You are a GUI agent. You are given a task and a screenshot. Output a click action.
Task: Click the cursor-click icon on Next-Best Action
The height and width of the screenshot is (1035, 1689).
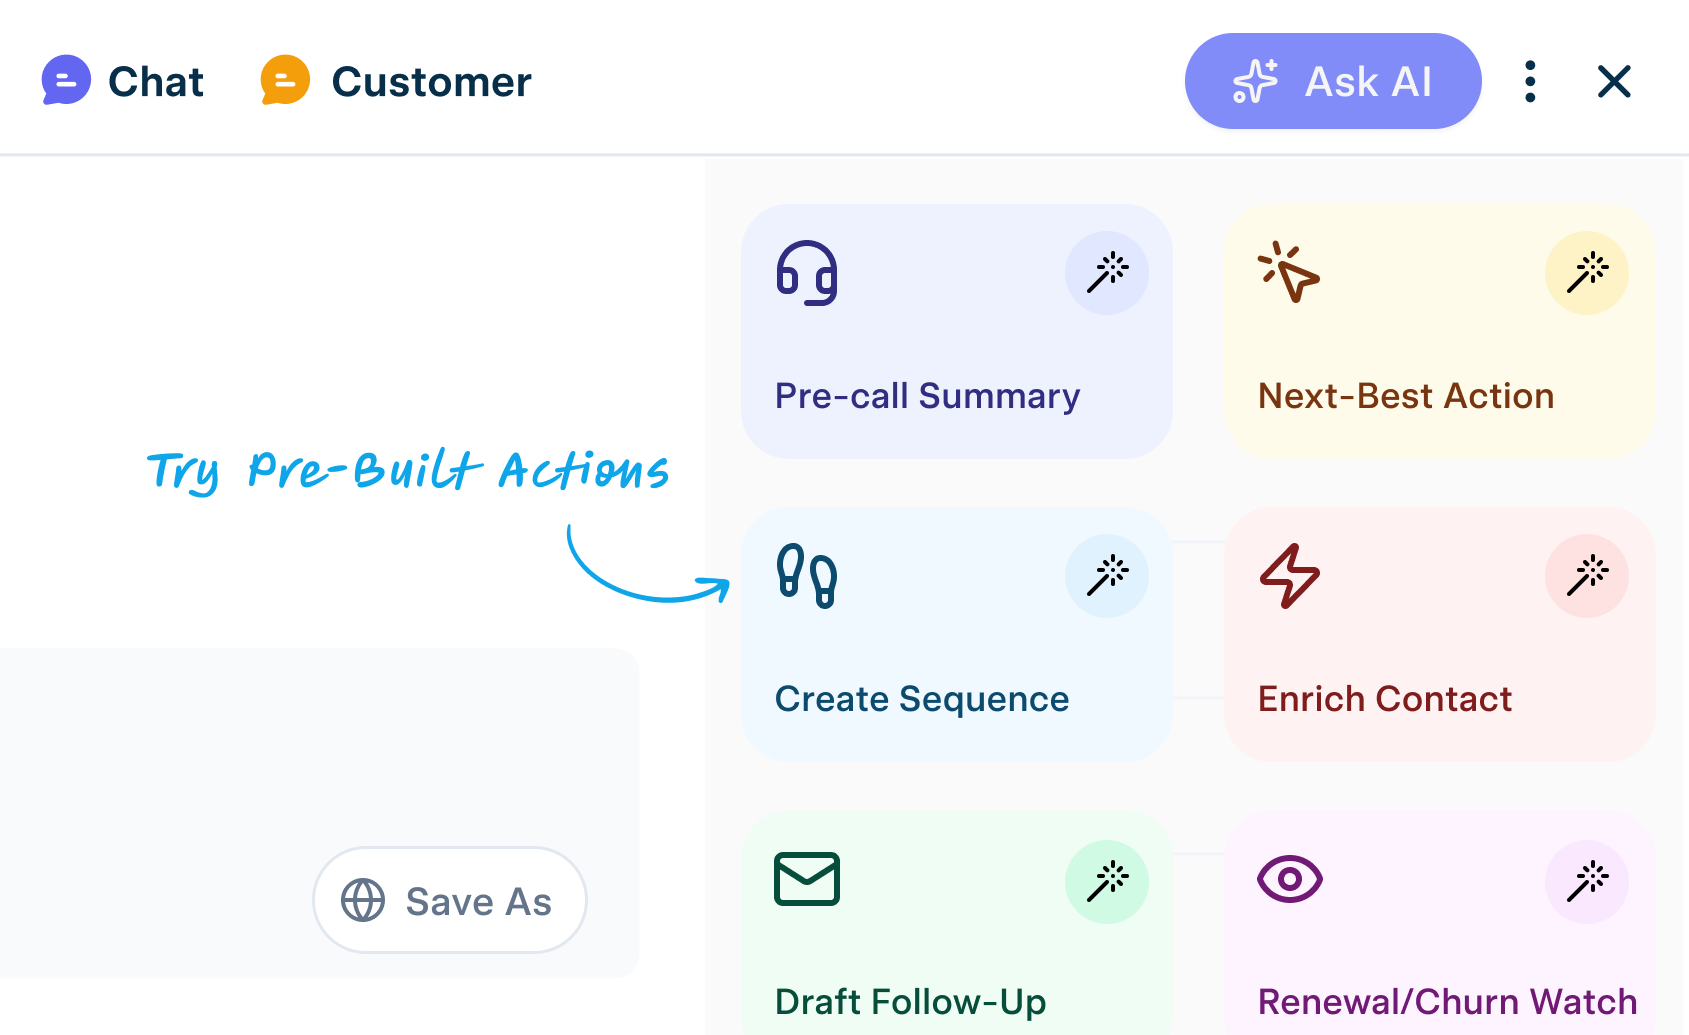(x=1289, y=272)
